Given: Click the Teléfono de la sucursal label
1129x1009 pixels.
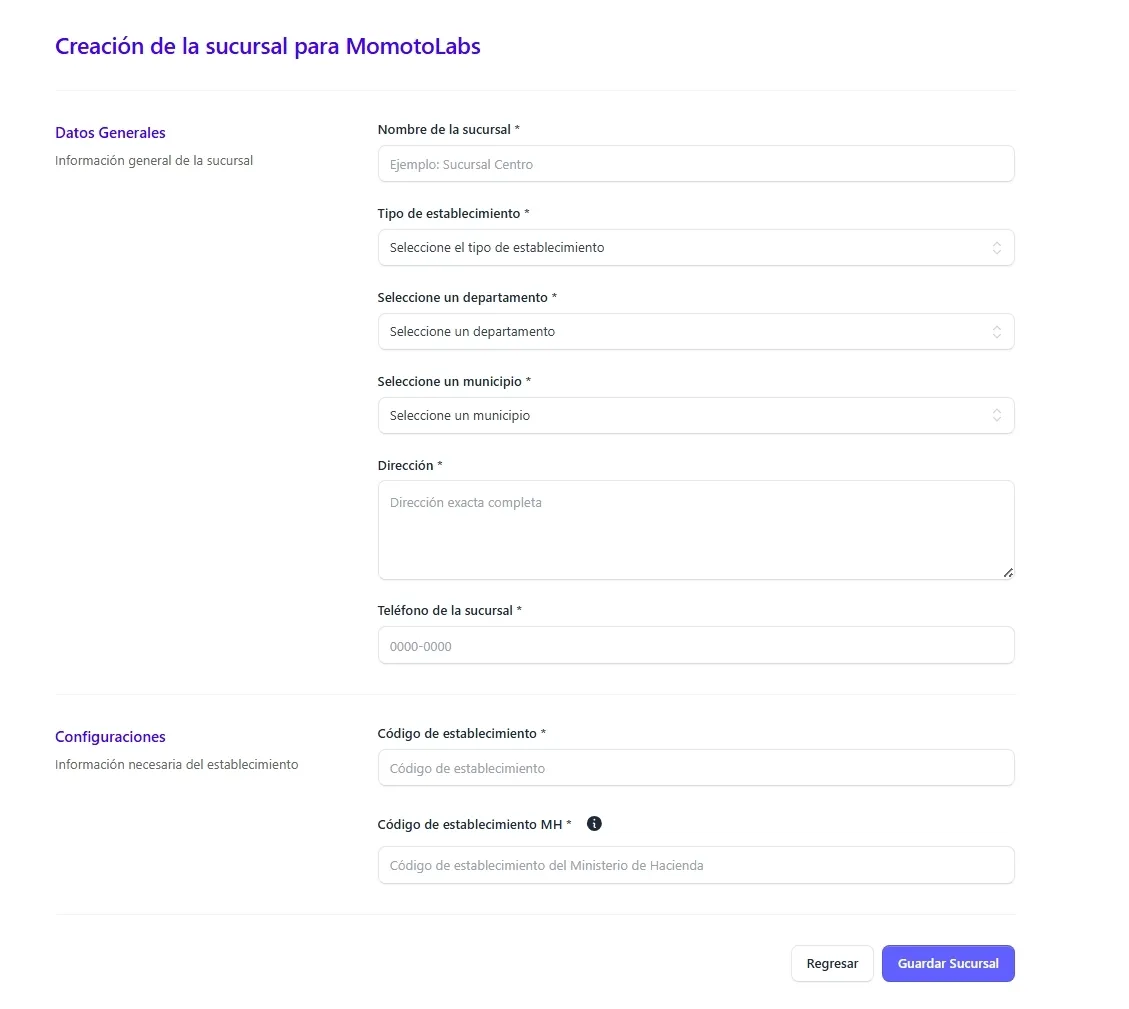Looking at the screenshot, I should click(449, 610).
